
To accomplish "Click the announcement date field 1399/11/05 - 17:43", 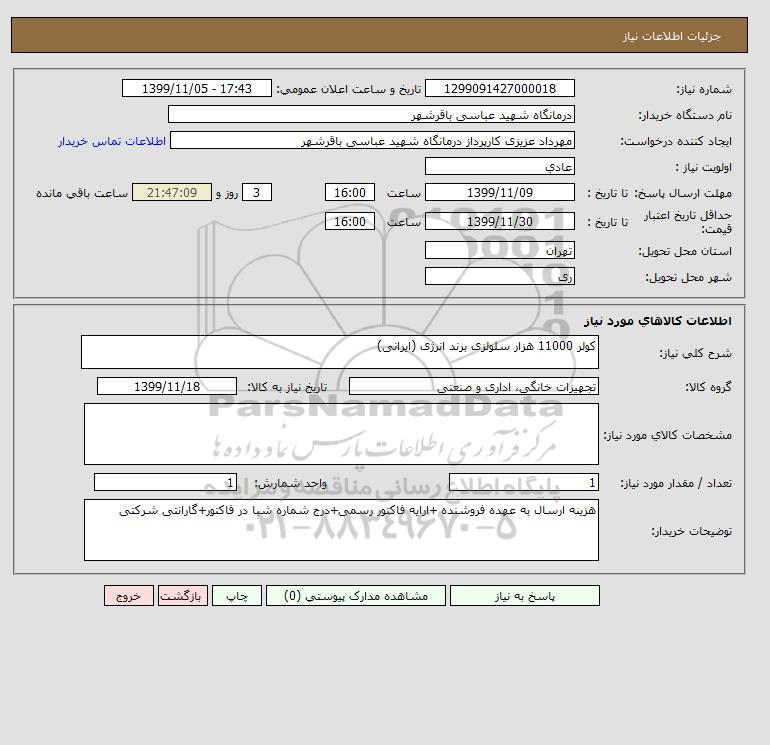I will pyautogui.click(x=196, y=88).
